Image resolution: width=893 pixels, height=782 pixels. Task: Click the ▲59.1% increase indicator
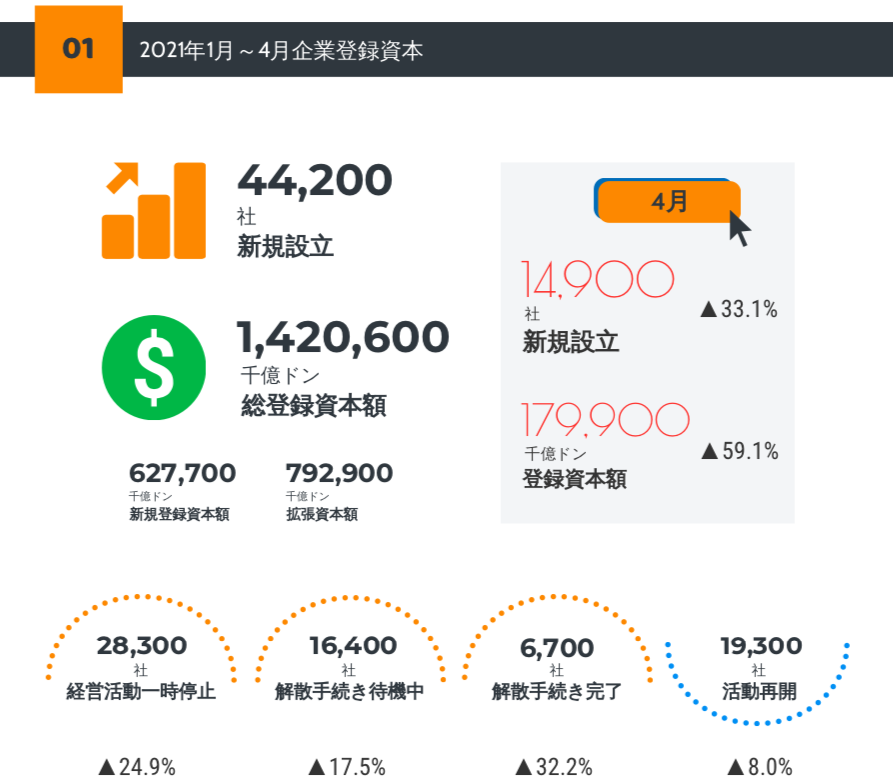[x=739, y=452]
